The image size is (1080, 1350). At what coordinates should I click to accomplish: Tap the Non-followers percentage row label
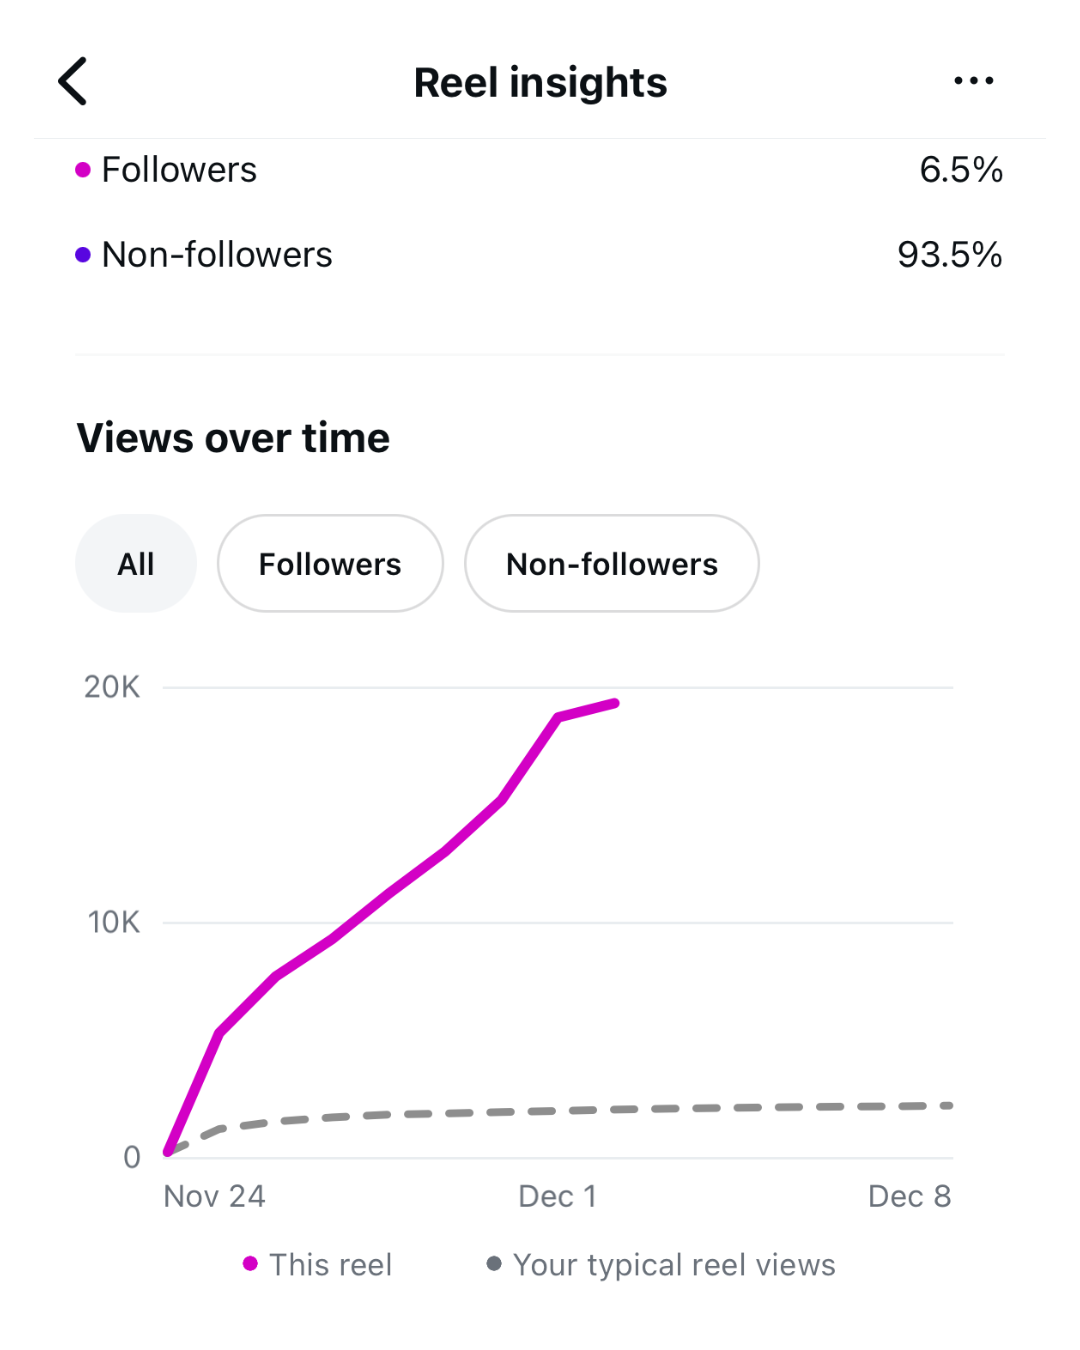(217, 255)
